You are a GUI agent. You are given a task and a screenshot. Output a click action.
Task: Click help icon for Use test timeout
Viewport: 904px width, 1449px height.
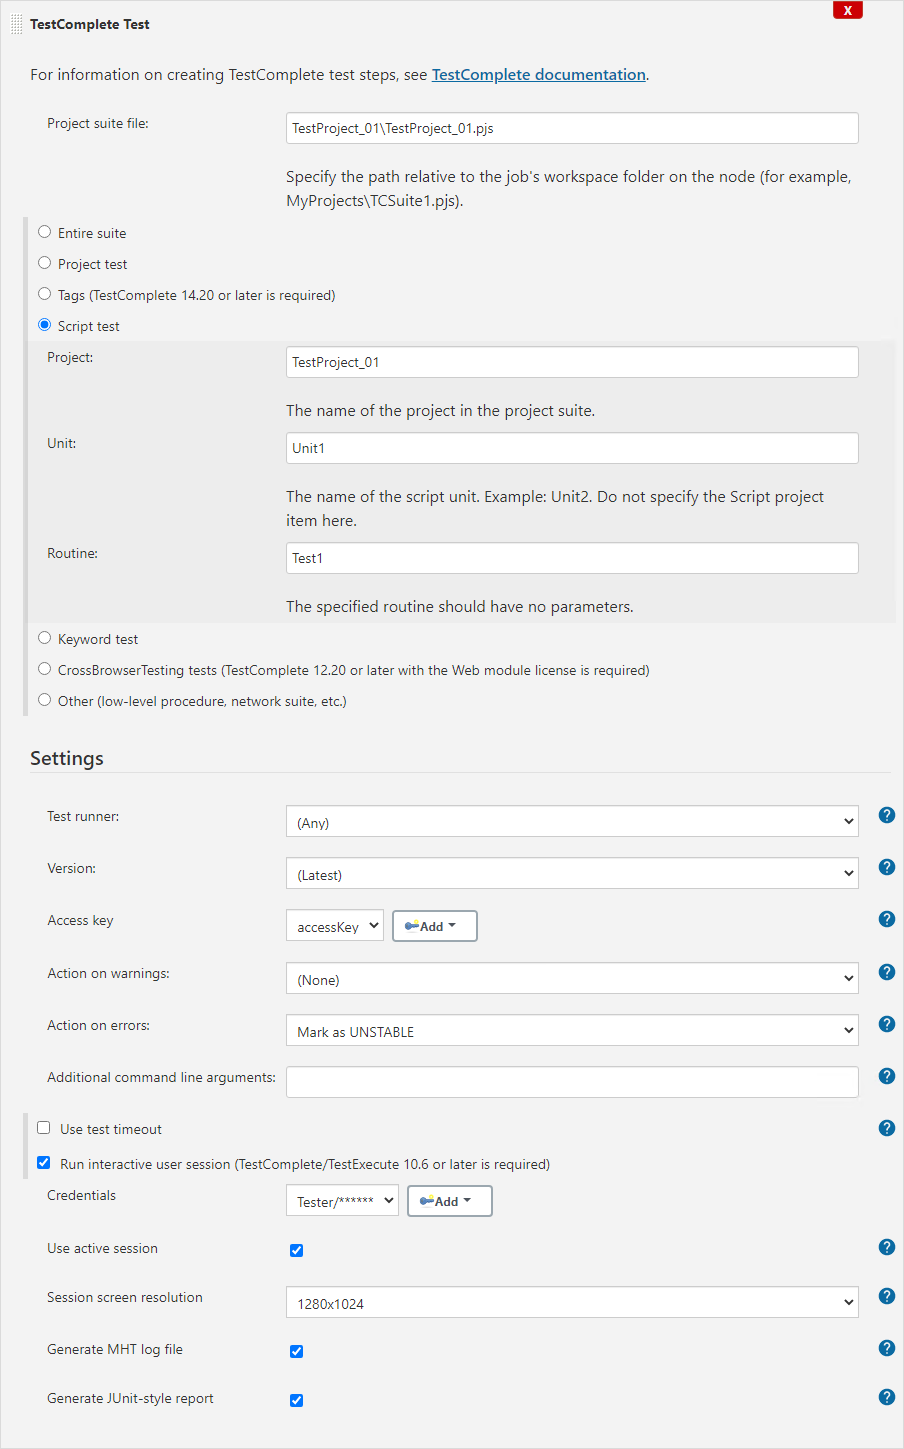pos(886,1128)
